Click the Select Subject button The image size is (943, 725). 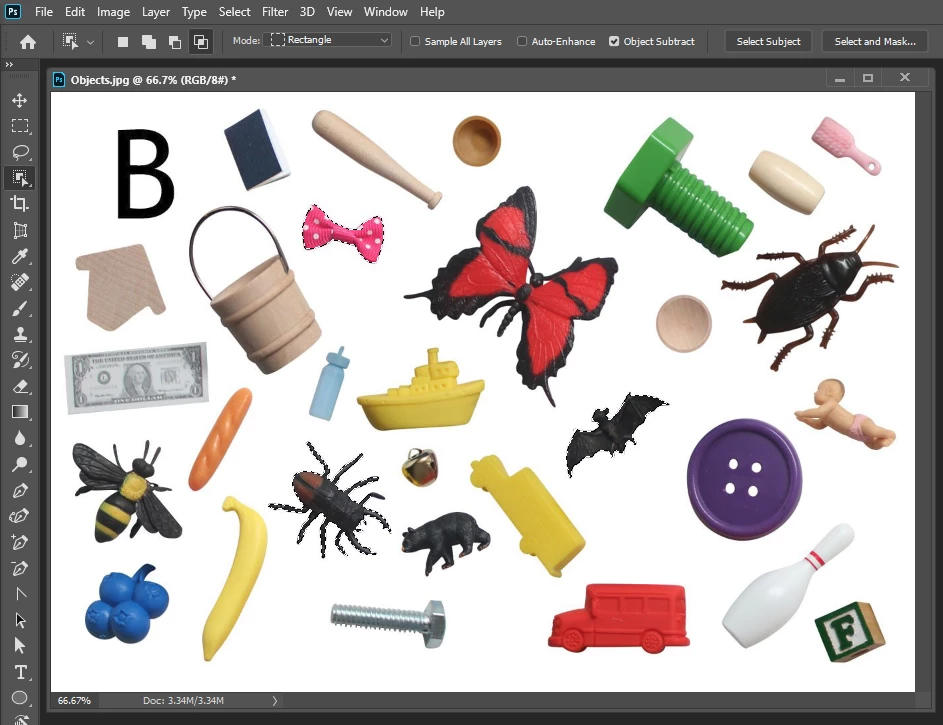coord(769,41)
